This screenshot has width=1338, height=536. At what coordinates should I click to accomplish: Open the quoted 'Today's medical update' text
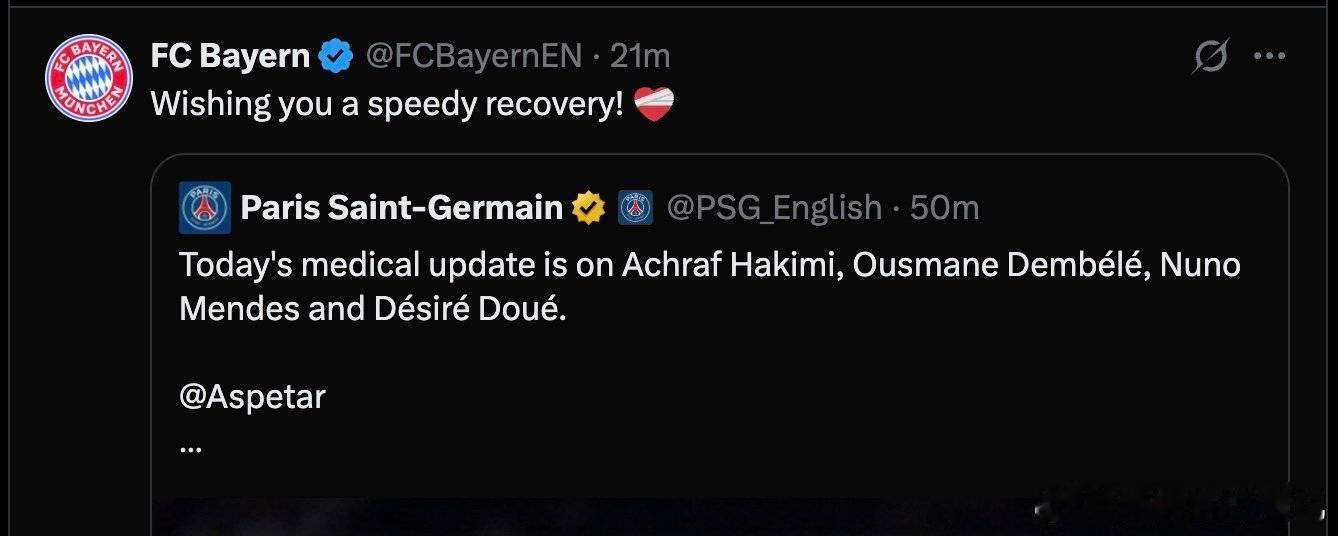tap(710, 286)
